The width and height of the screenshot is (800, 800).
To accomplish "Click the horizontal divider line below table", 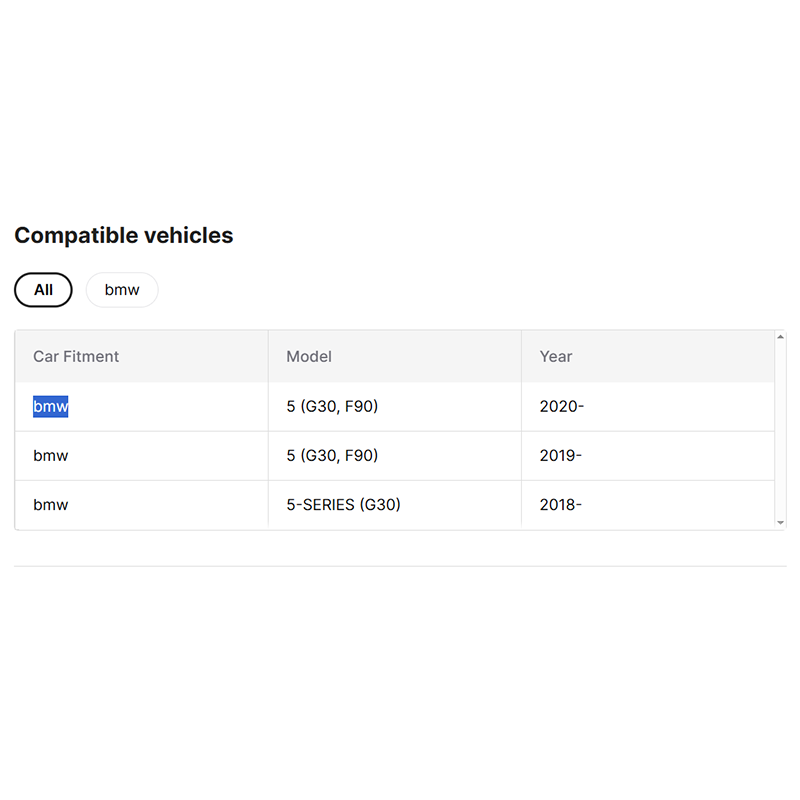I will [400, 566].
